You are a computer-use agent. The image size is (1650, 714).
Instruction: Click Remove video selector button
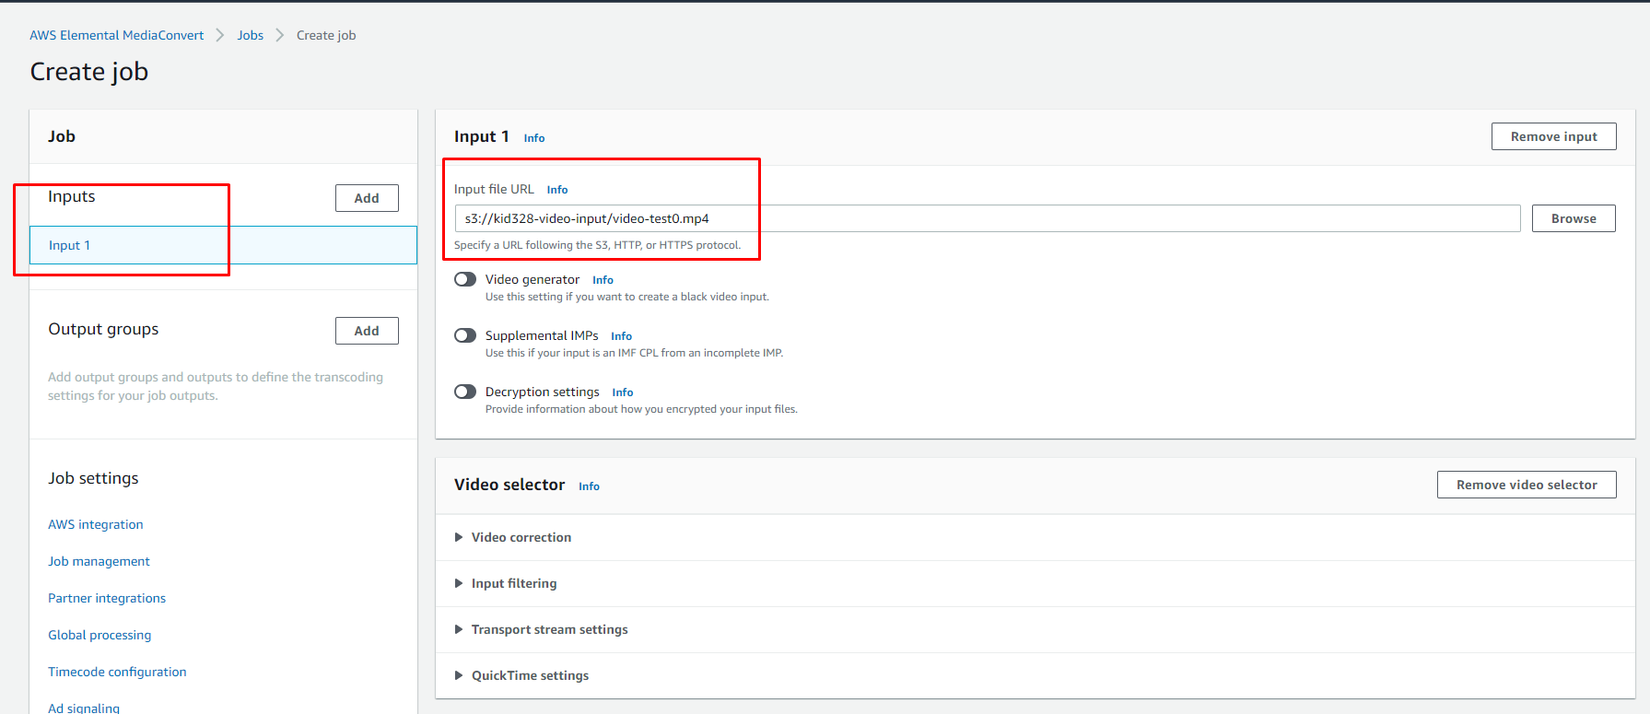pyautogui.click(x=1526, y=484)
